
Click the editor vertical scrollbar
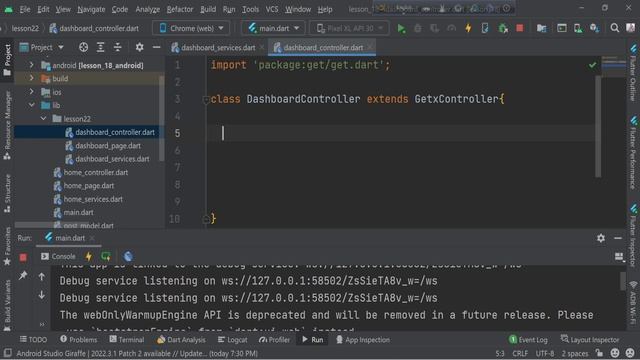click(x=598, y=127)
